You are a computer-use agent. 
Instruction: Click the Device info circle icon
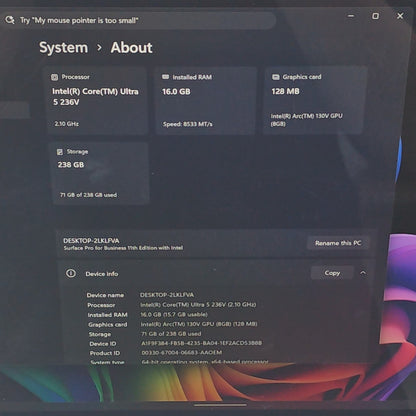tap(71, 273)
